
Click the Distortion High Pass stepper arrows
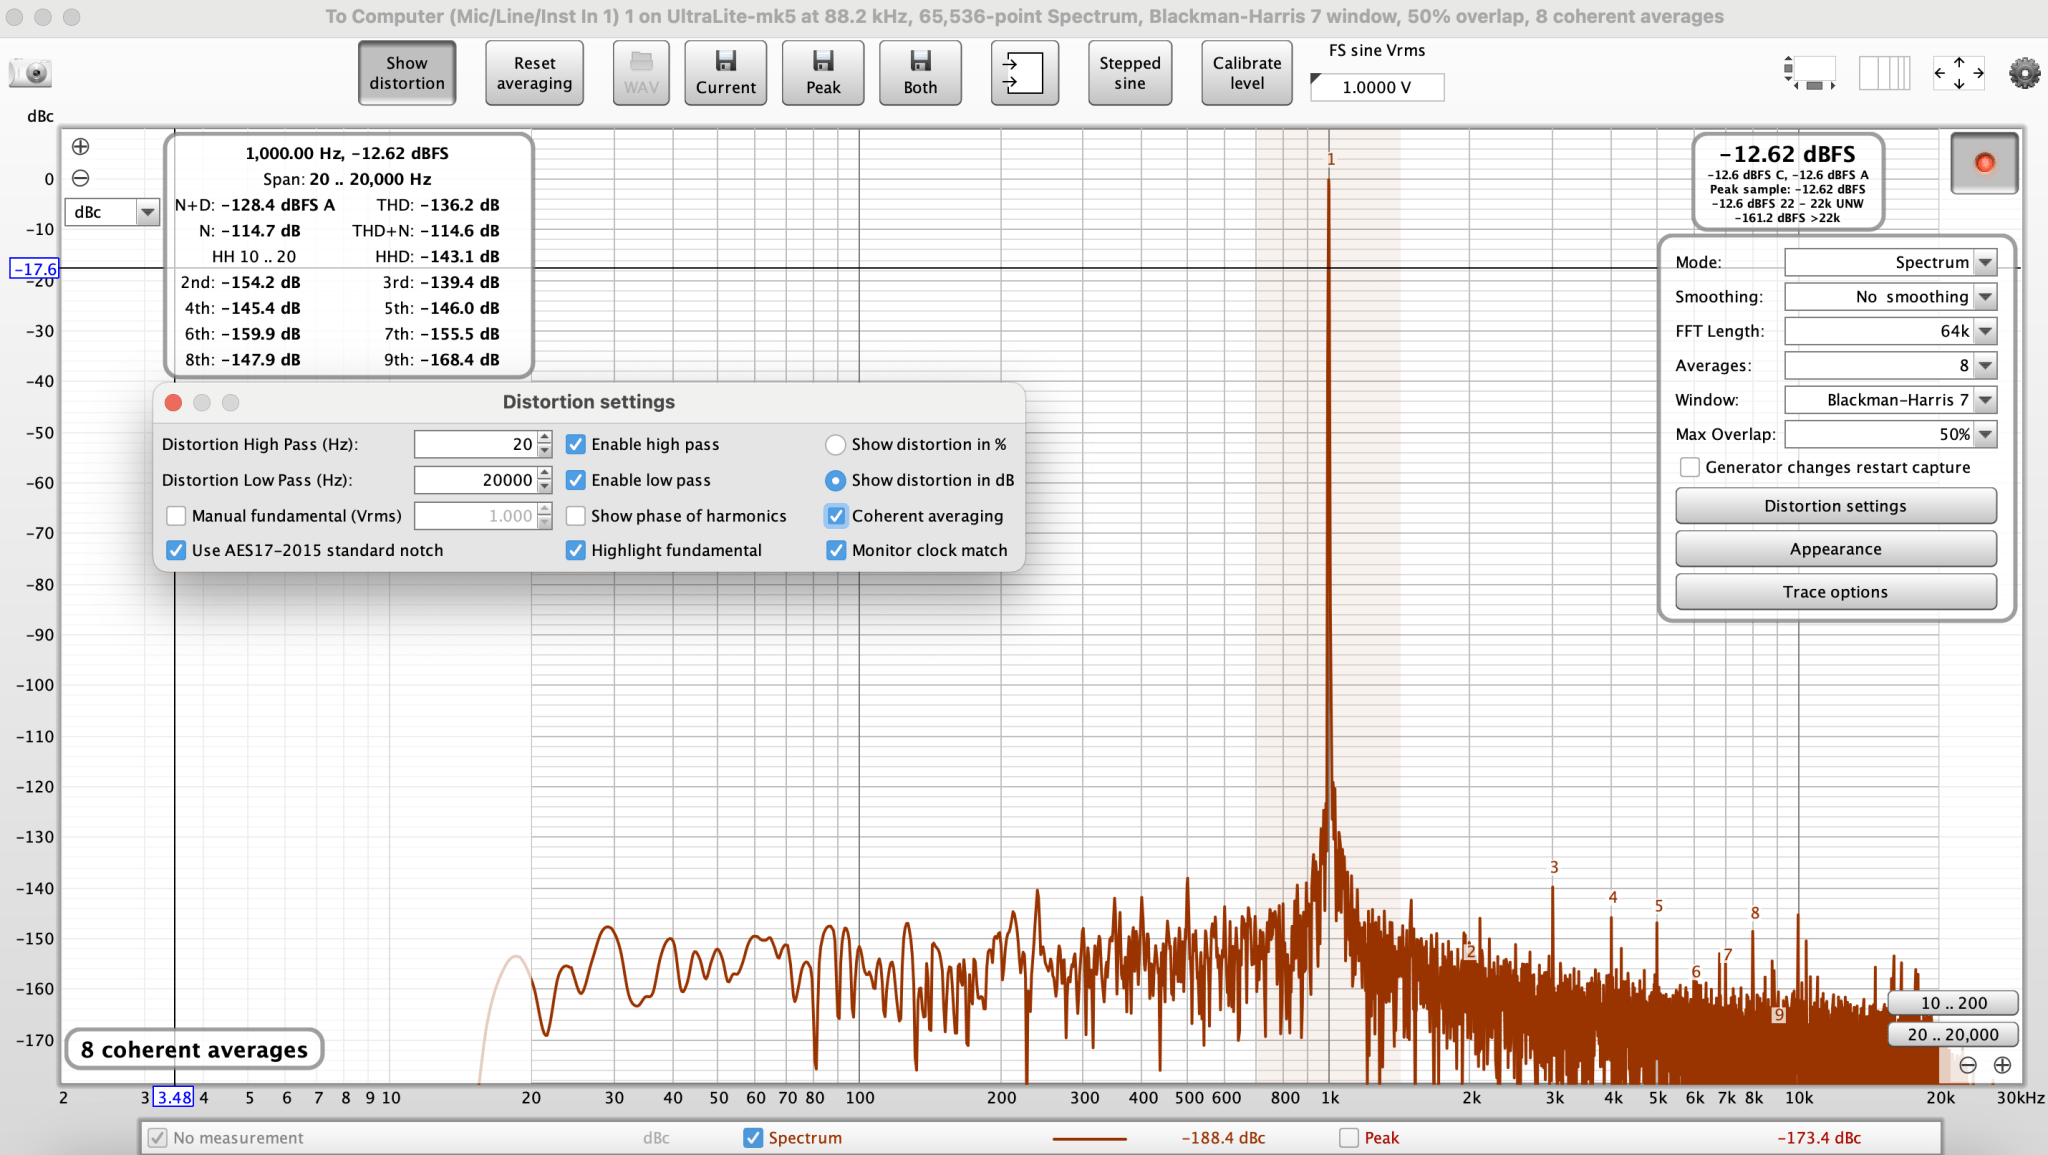(x=545, y=444)
